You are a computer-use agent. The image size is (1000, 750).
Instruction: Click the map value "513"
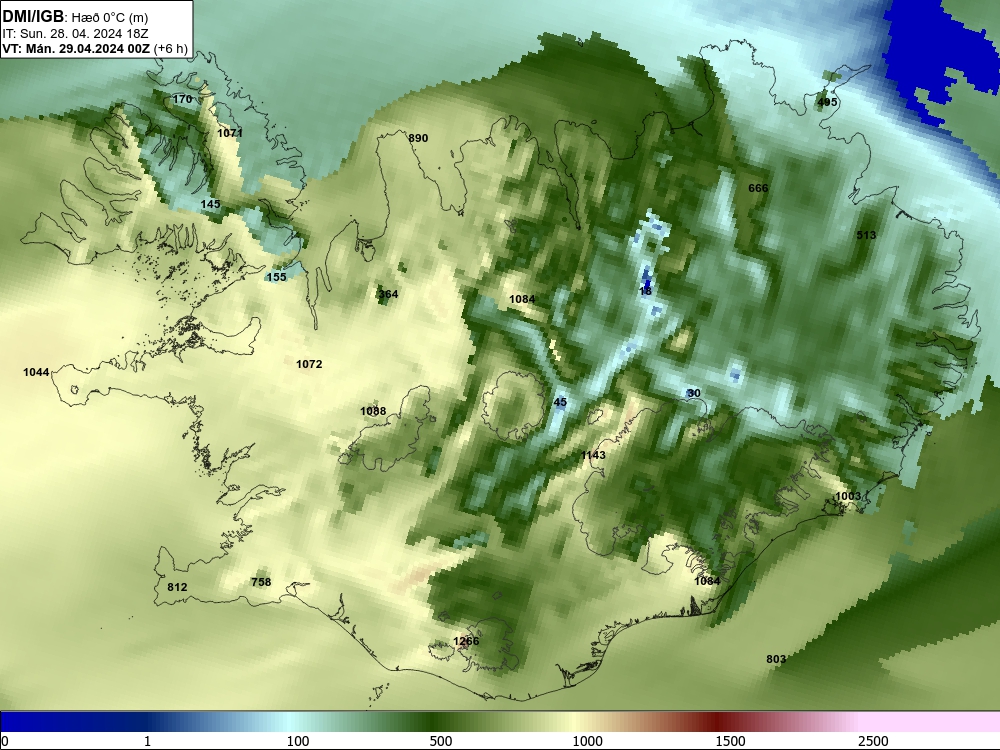pyautogui.click(x=865, y=235)
